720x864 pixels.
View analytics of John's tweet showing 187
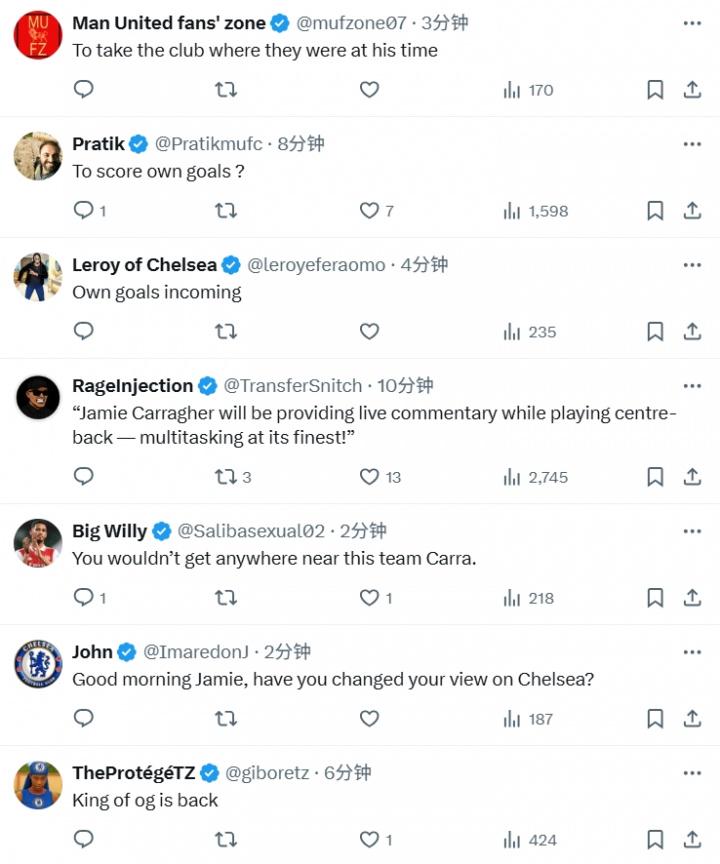[x=528, y=719]
